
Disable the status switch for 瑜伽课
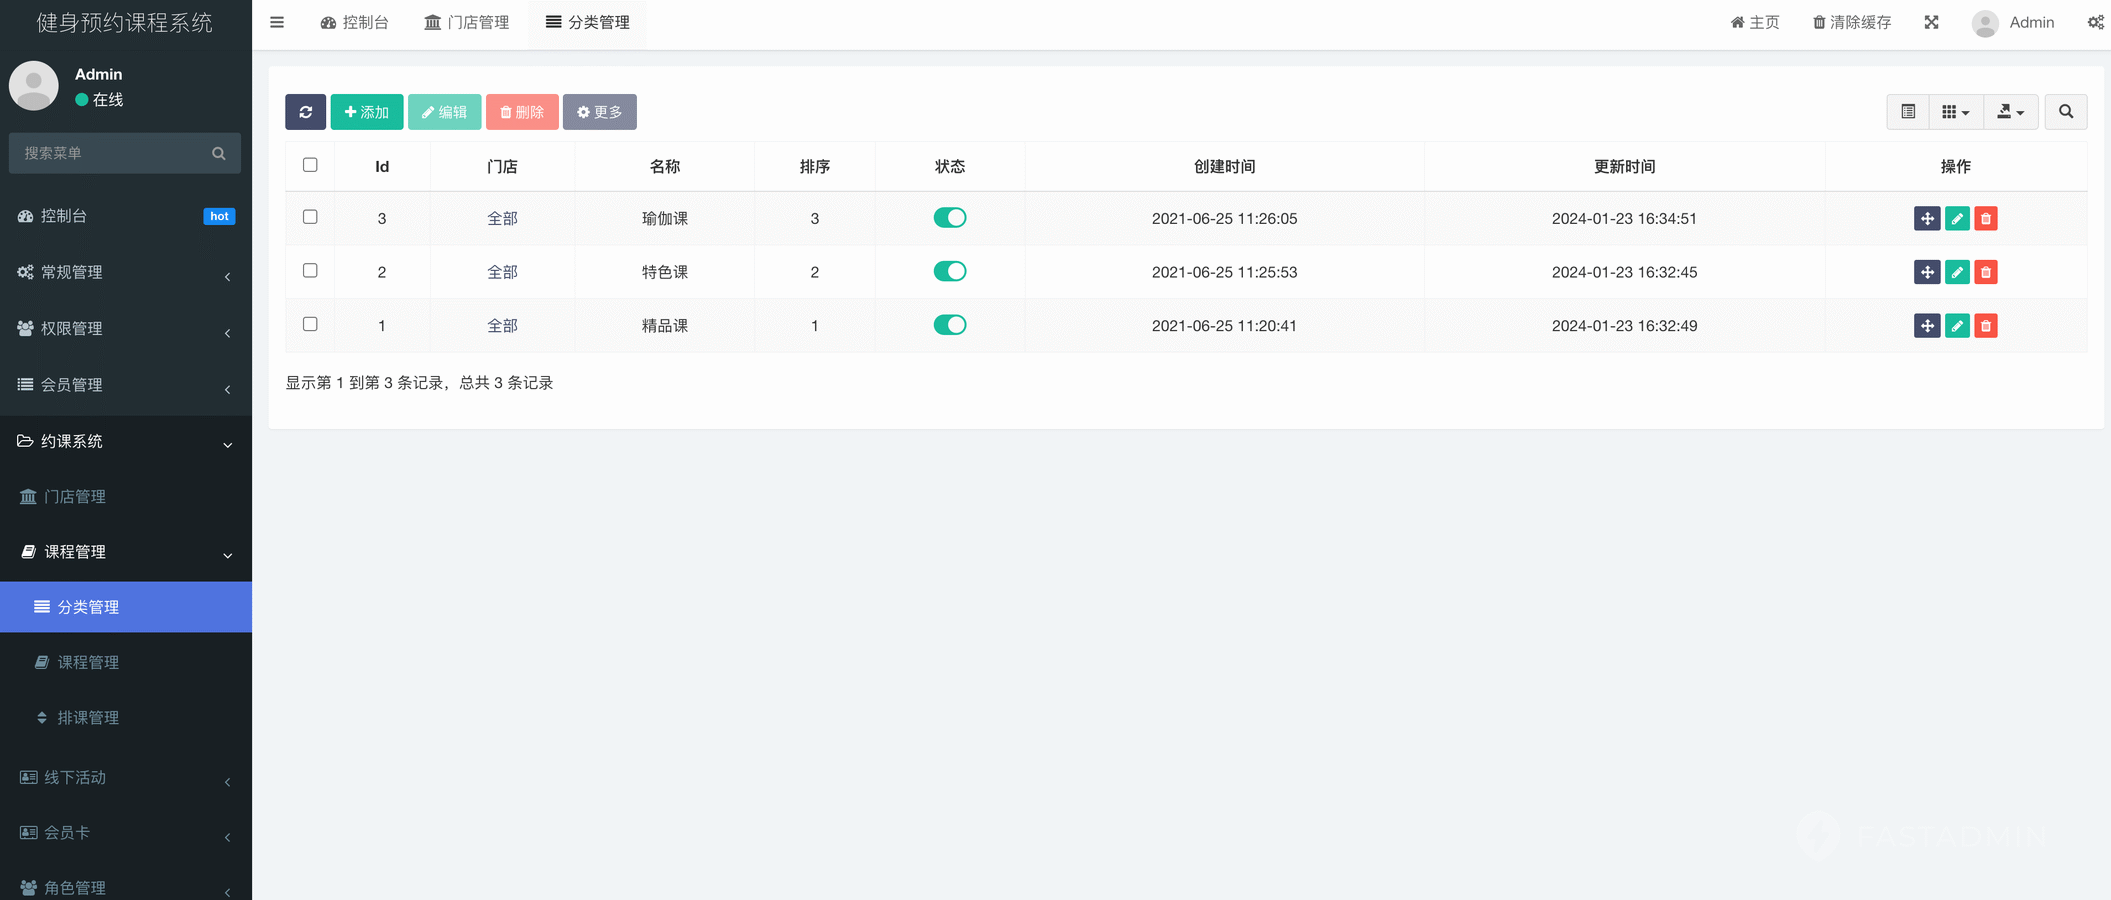pos(949,218)
